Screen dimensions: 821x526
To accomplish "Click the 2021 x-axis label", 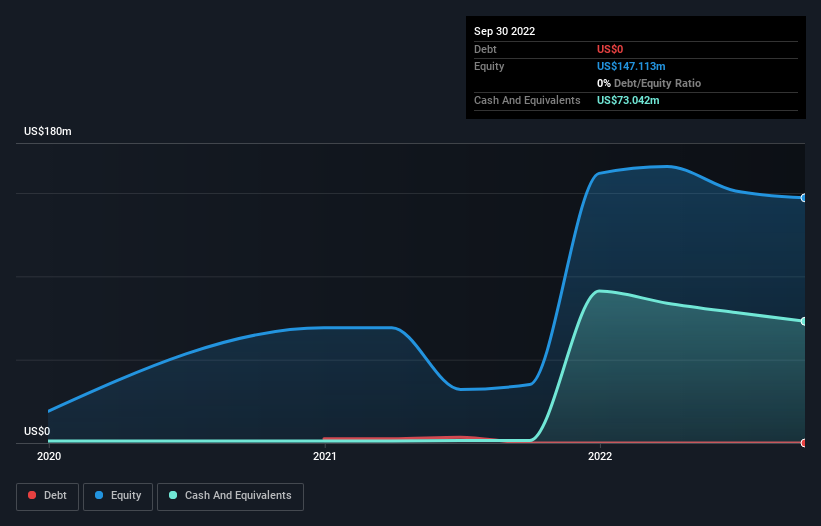I will (x=325, y=456).
